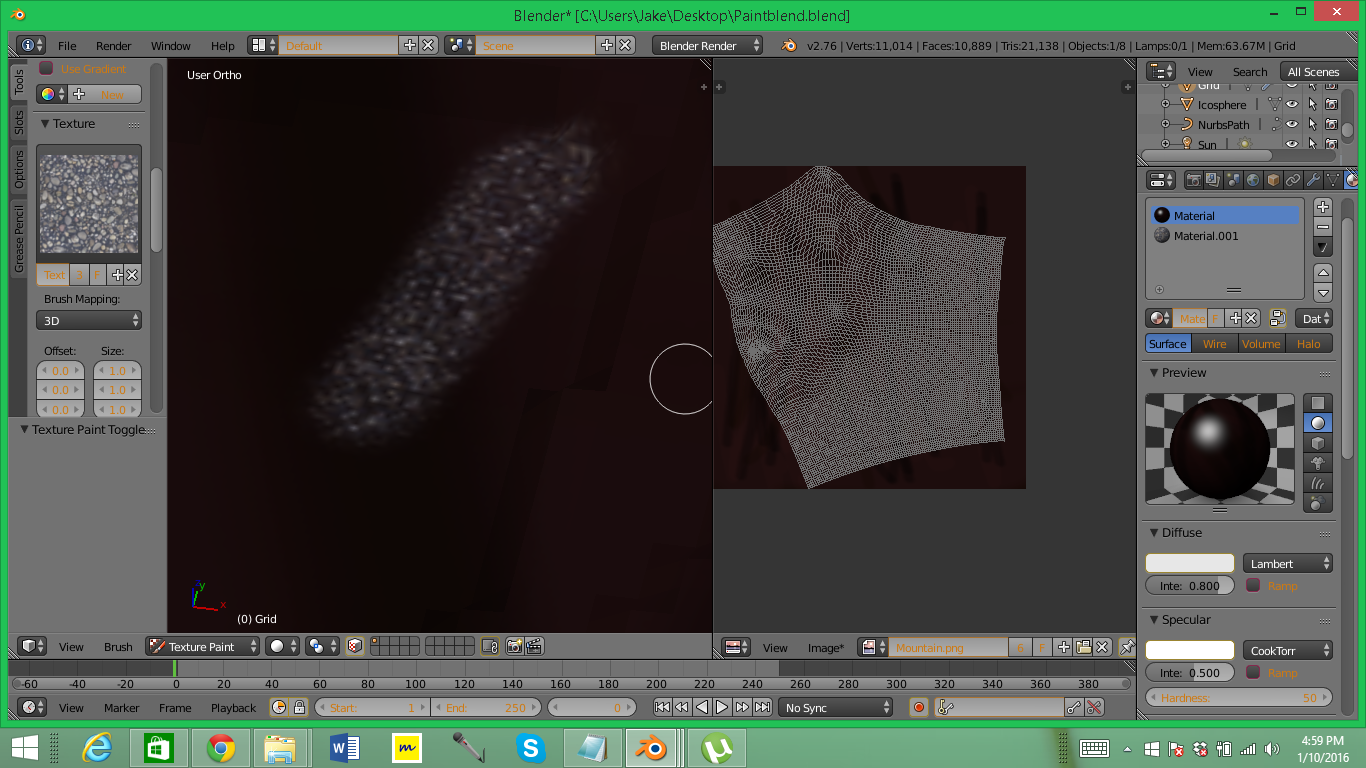Open the render properties tab (camera icon)
The image size is (1366, 768).
coord(1193,180)
